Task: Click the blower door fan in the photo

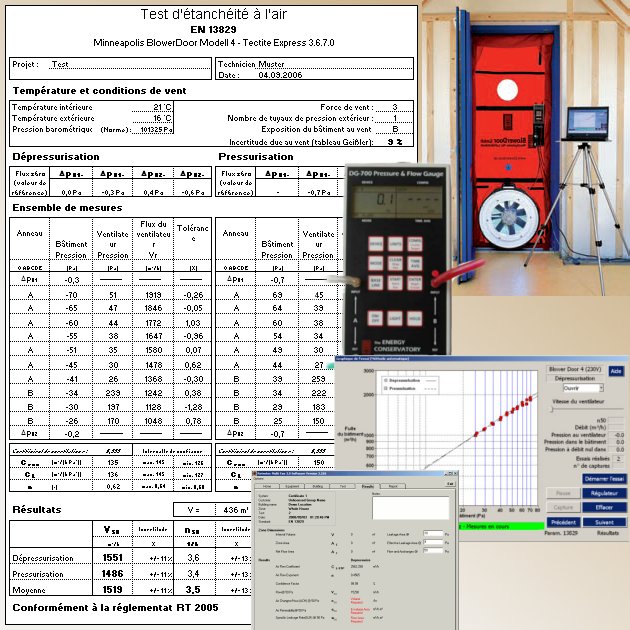Action: tap(509, 215)
